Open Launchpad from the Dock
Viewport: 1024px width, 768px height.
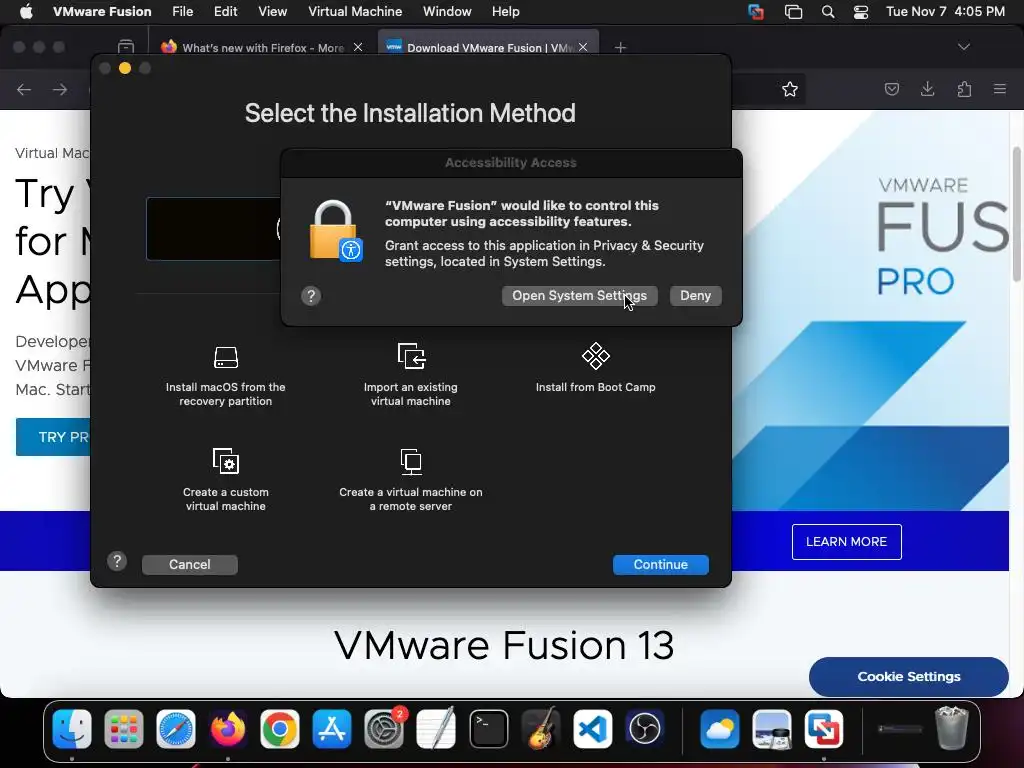click(x=123, y=729)
